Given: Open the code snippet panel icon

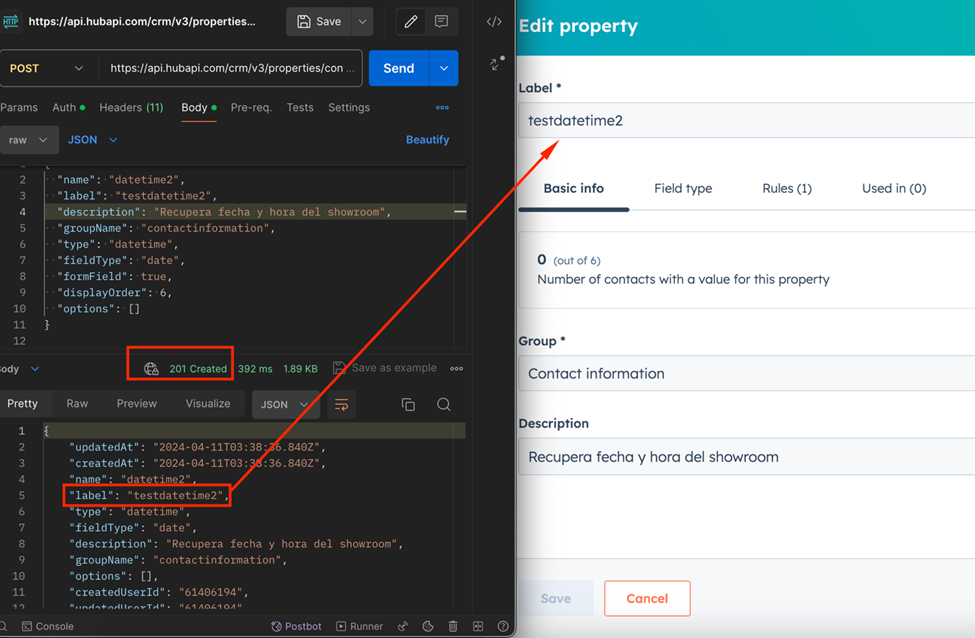Looking at the screenshot, I should pyautogui.click(x=493, y=20).
